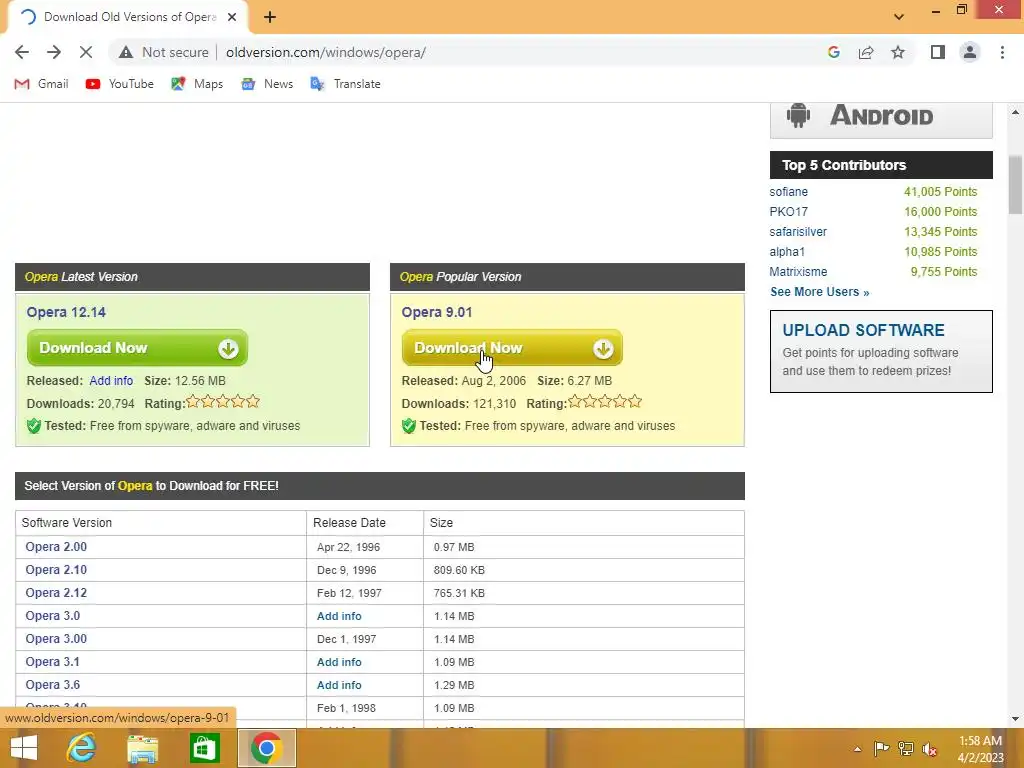This screenshot has width=1024, height=768.
Task: Click Add info in Opera 3.0 row
Action: pyautogui.click(x=339, y=616)
